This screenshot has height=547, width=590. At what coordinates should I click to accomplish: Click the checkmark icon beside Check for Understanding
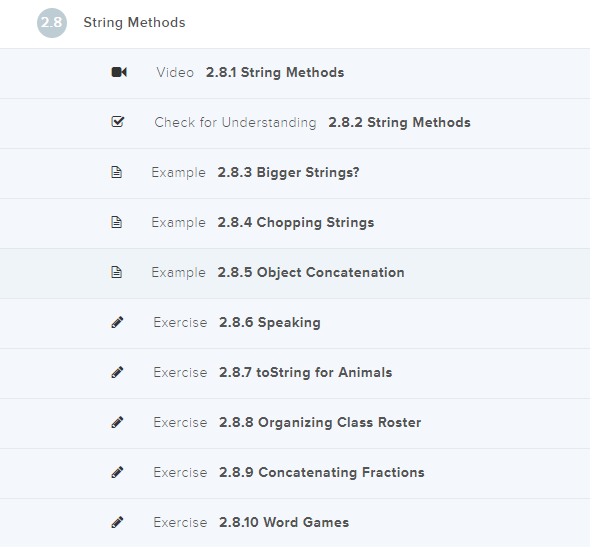pos(118,122)
